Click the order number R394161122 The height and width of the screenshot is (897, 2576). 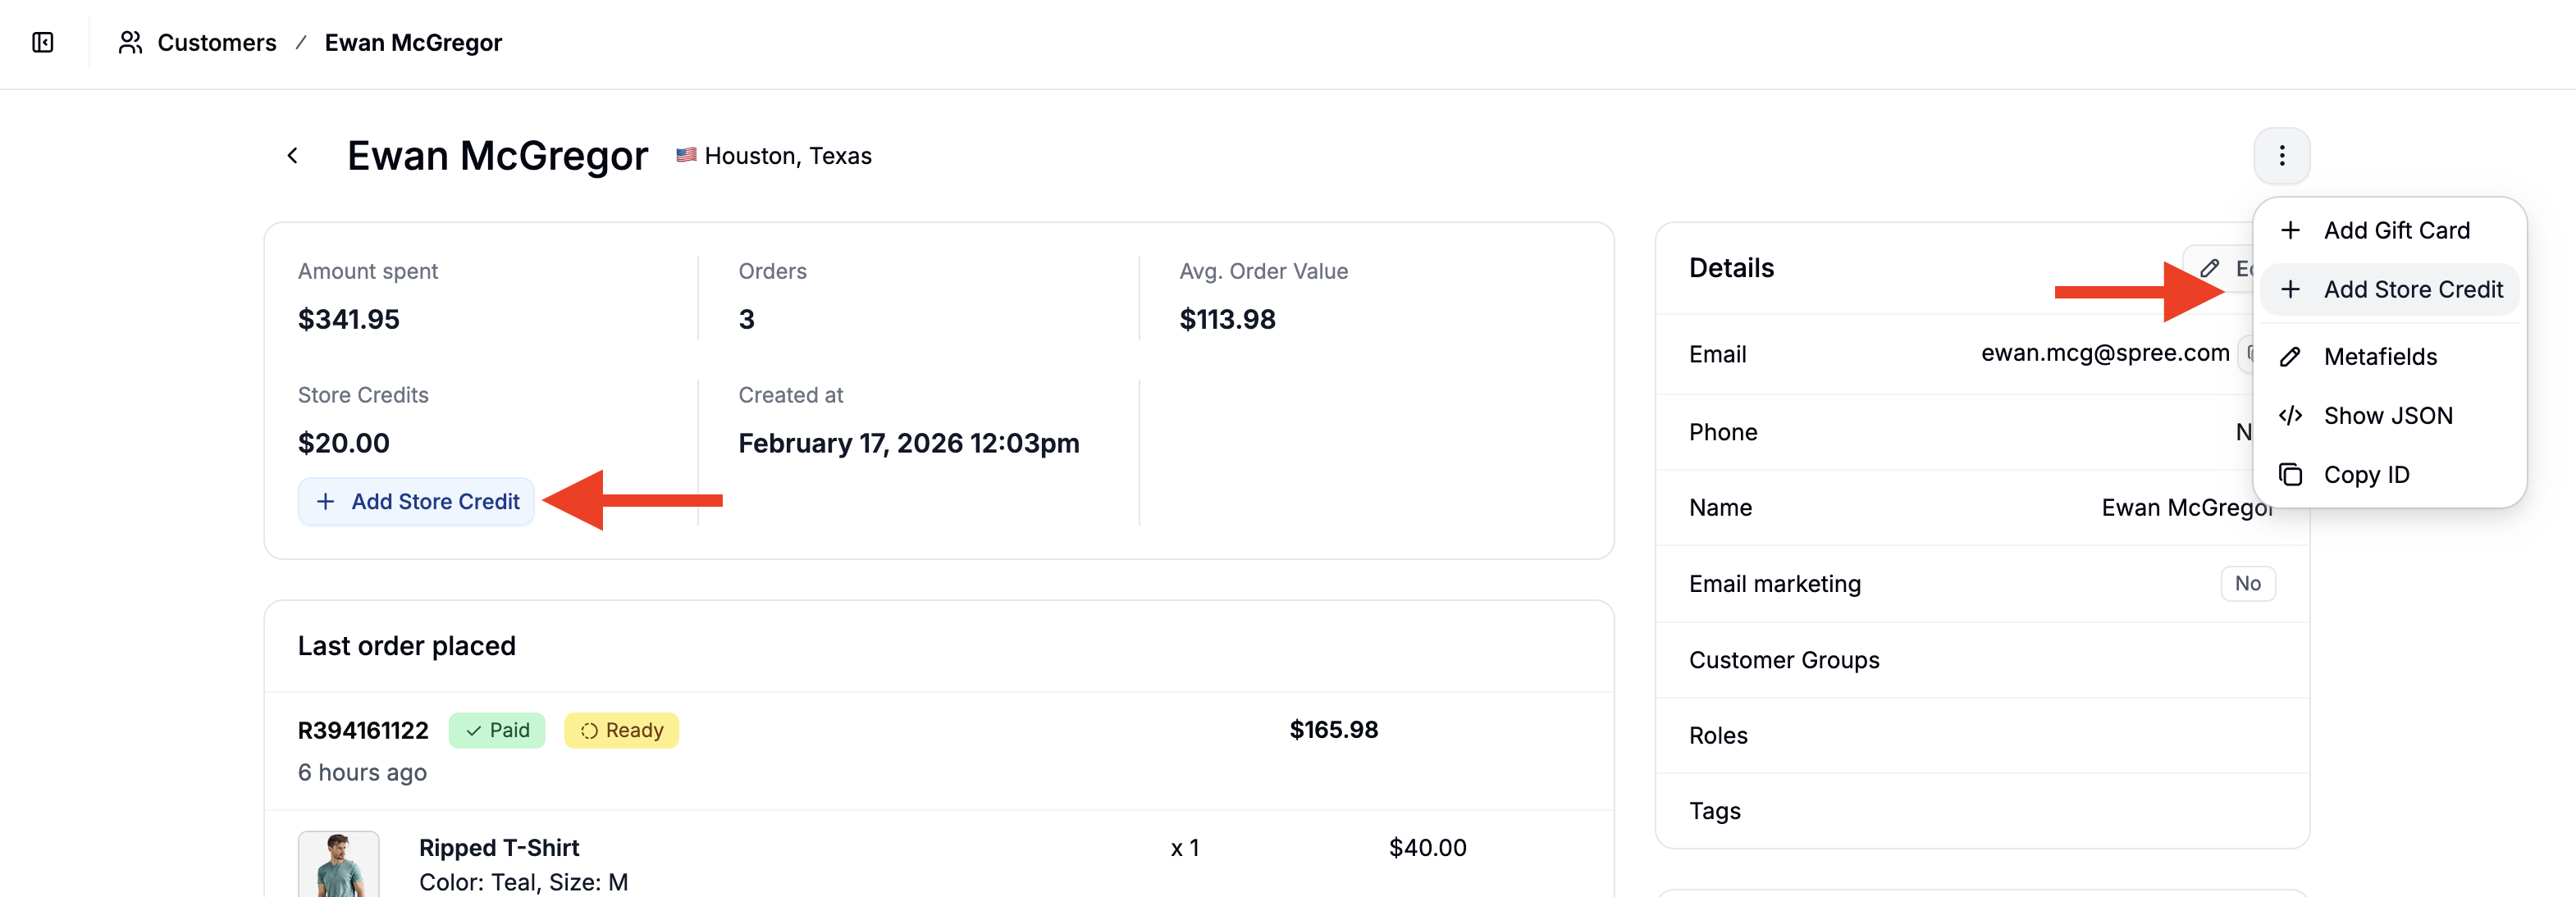362,730
